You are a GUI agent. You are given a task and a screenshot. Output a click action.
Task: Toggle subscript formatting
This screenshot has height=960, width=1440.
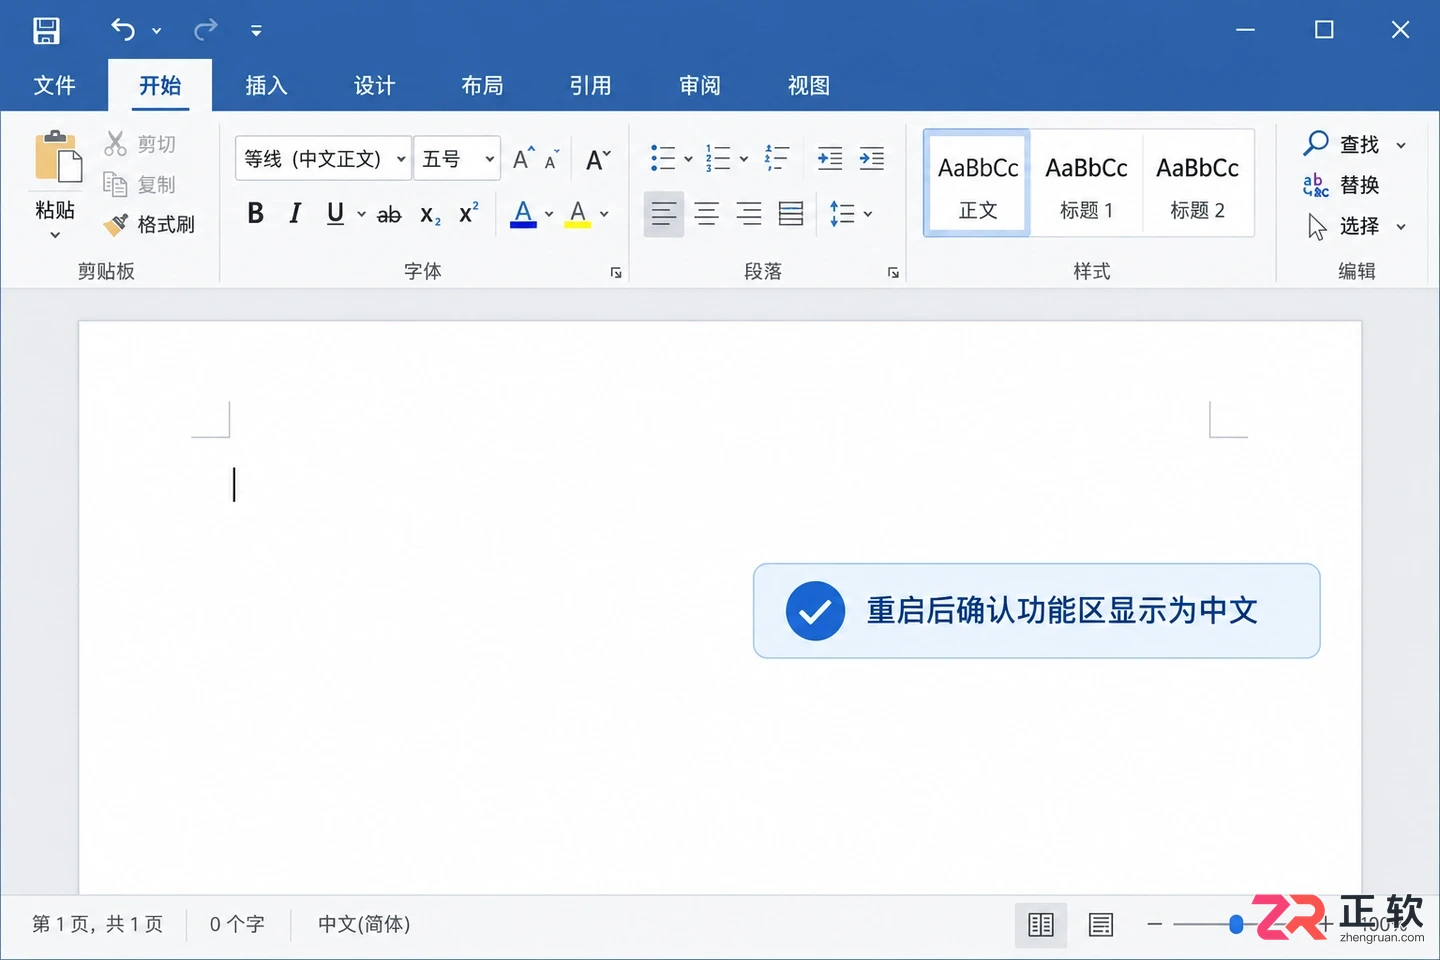(430, 214)
